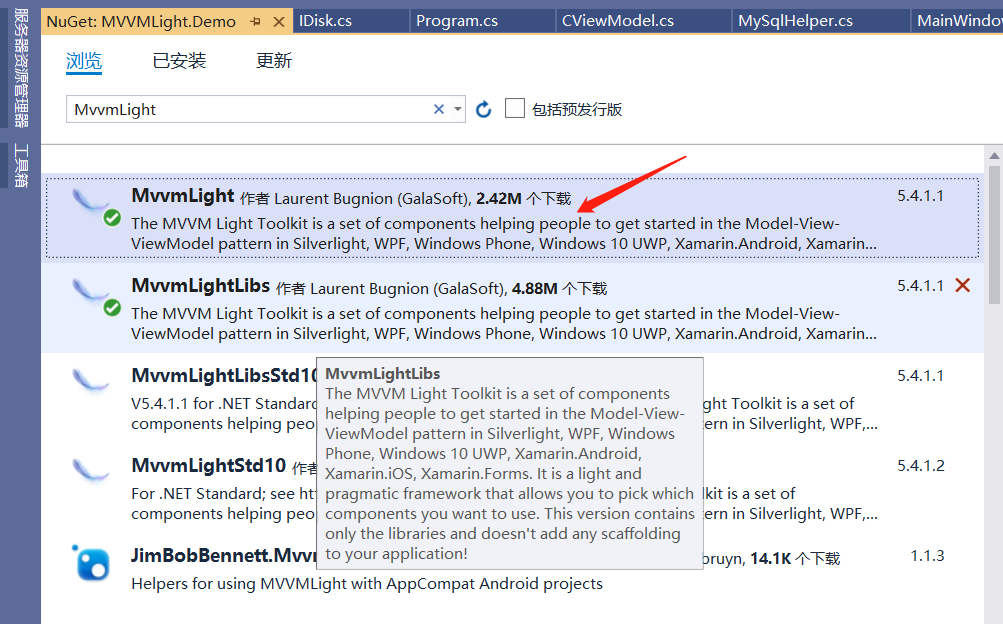Screen dimensions: 1003x624
Task: Click the MvvmLightLibs package title
Action: [199, 285]
